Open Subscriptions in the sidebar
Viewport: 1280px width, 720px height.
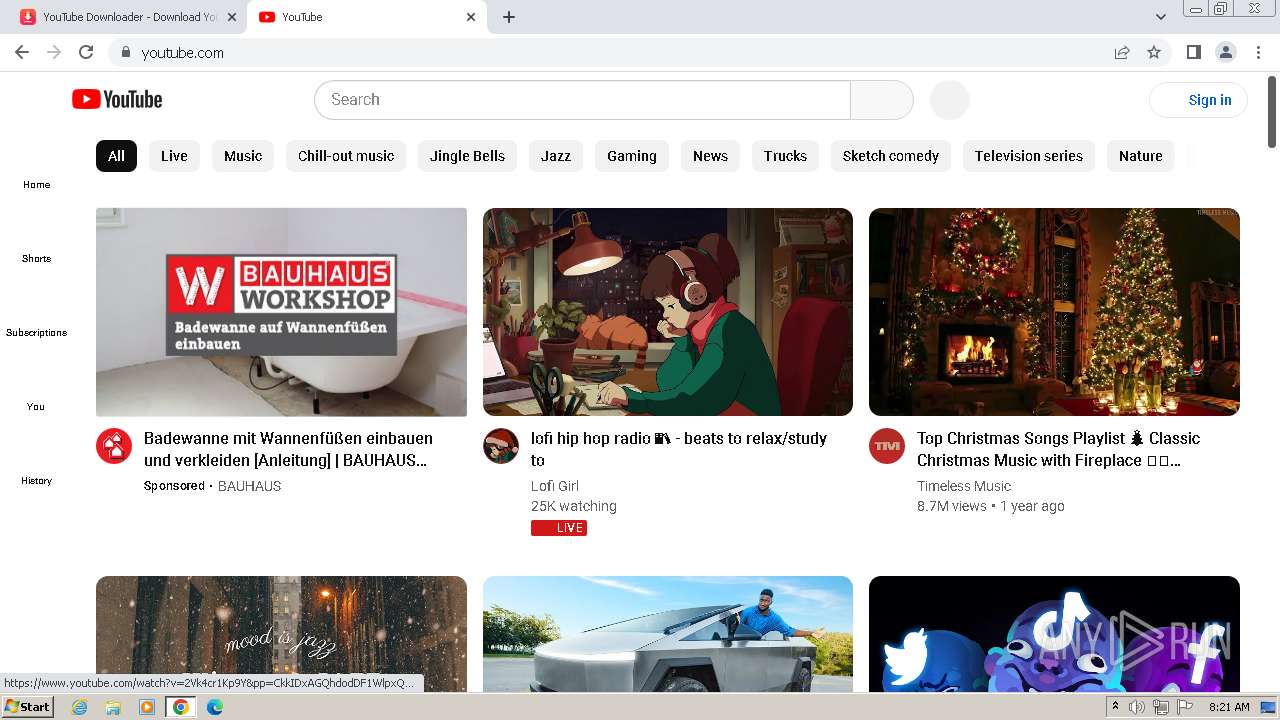[x=36, y=332]
